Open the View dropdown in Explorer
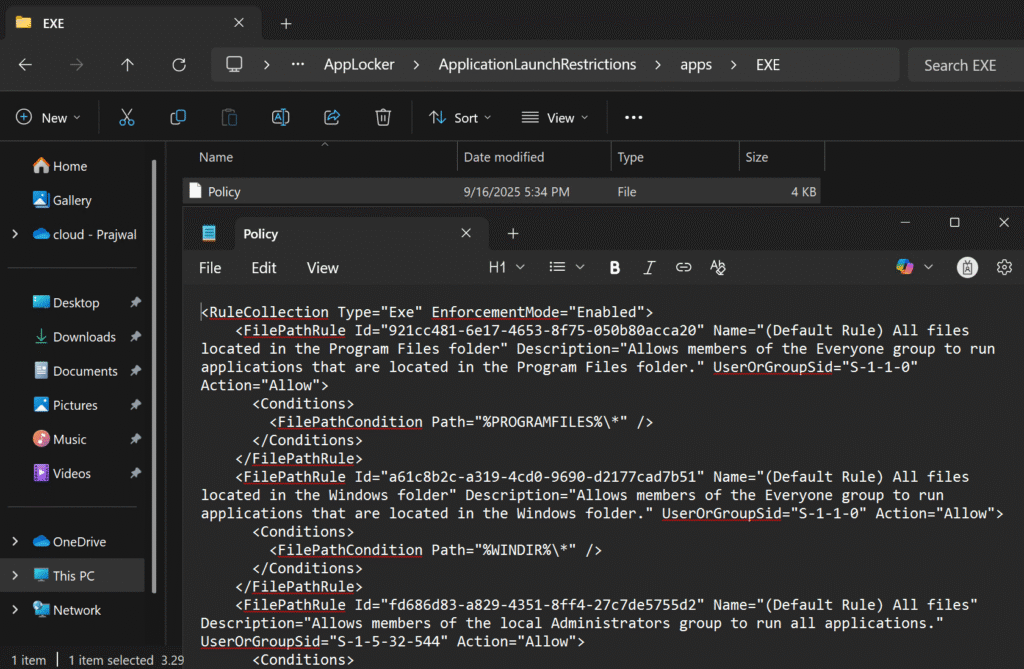This screenshot has height=669, width=1024. (x=555, y=118)
